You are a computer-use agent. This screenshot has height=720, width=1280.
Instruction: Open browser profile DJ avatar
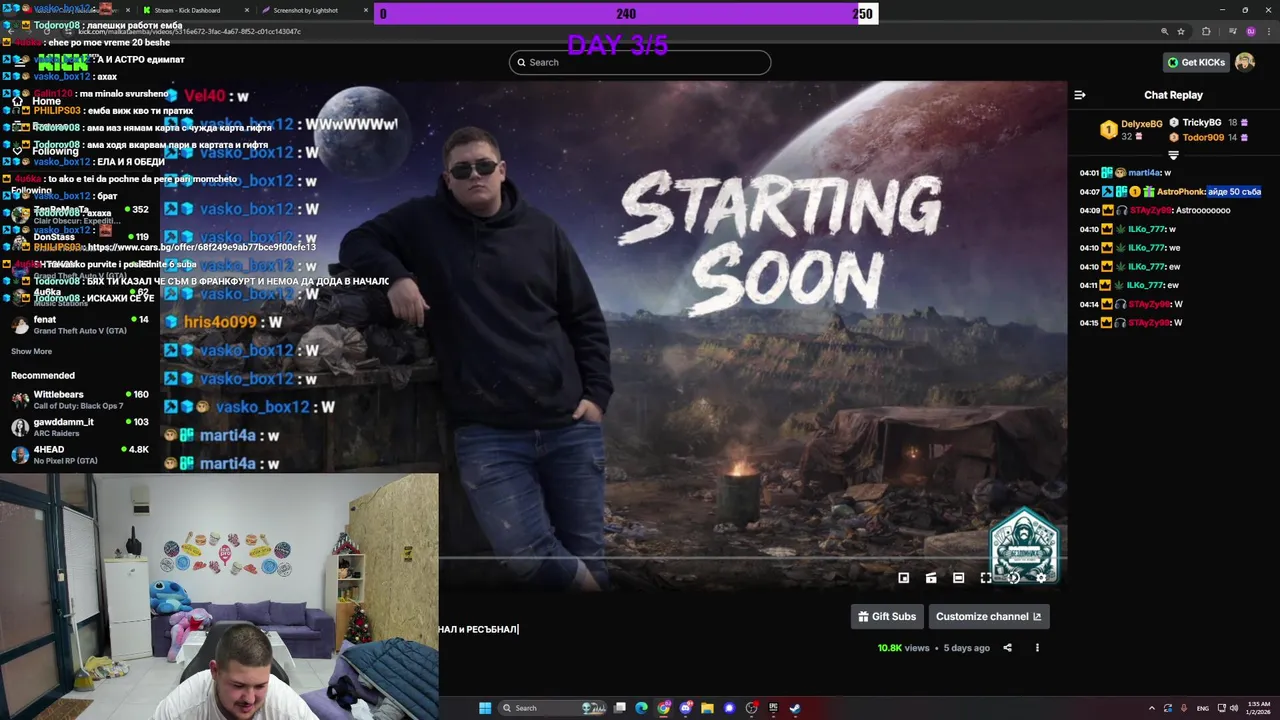pyautogui.click(x=1250, y=32)
